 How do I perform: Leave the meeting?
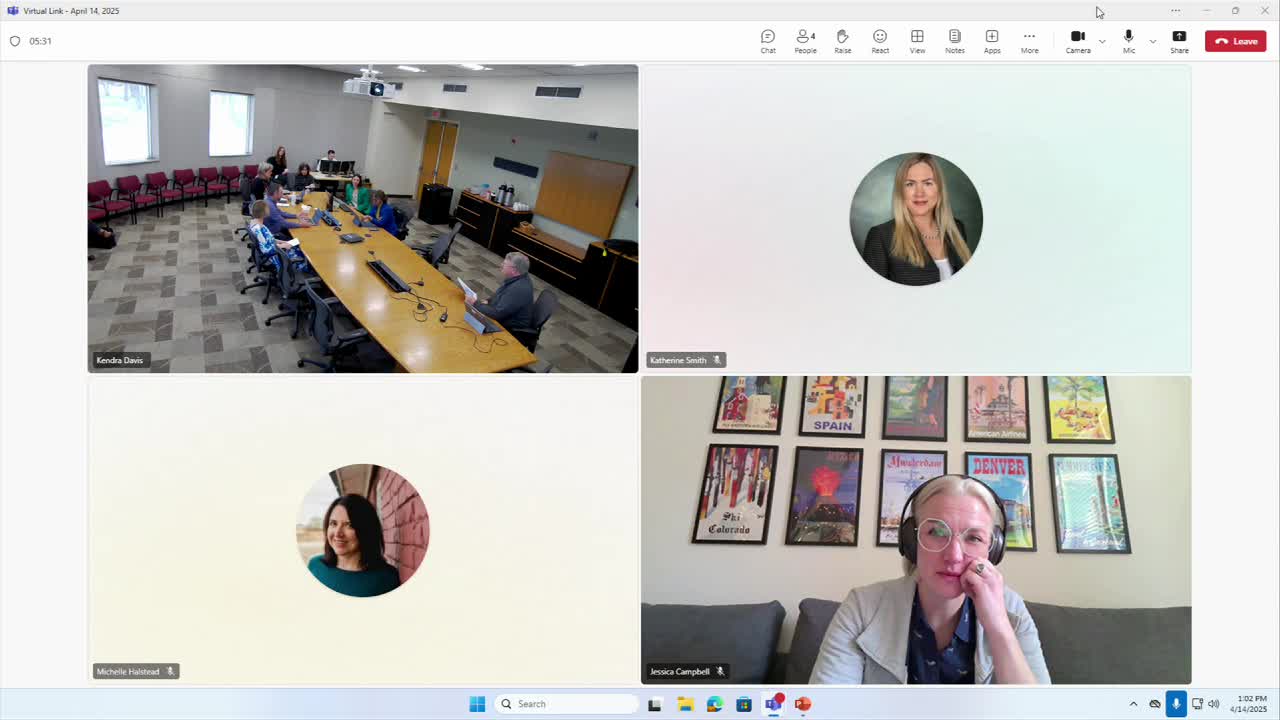1236,41
